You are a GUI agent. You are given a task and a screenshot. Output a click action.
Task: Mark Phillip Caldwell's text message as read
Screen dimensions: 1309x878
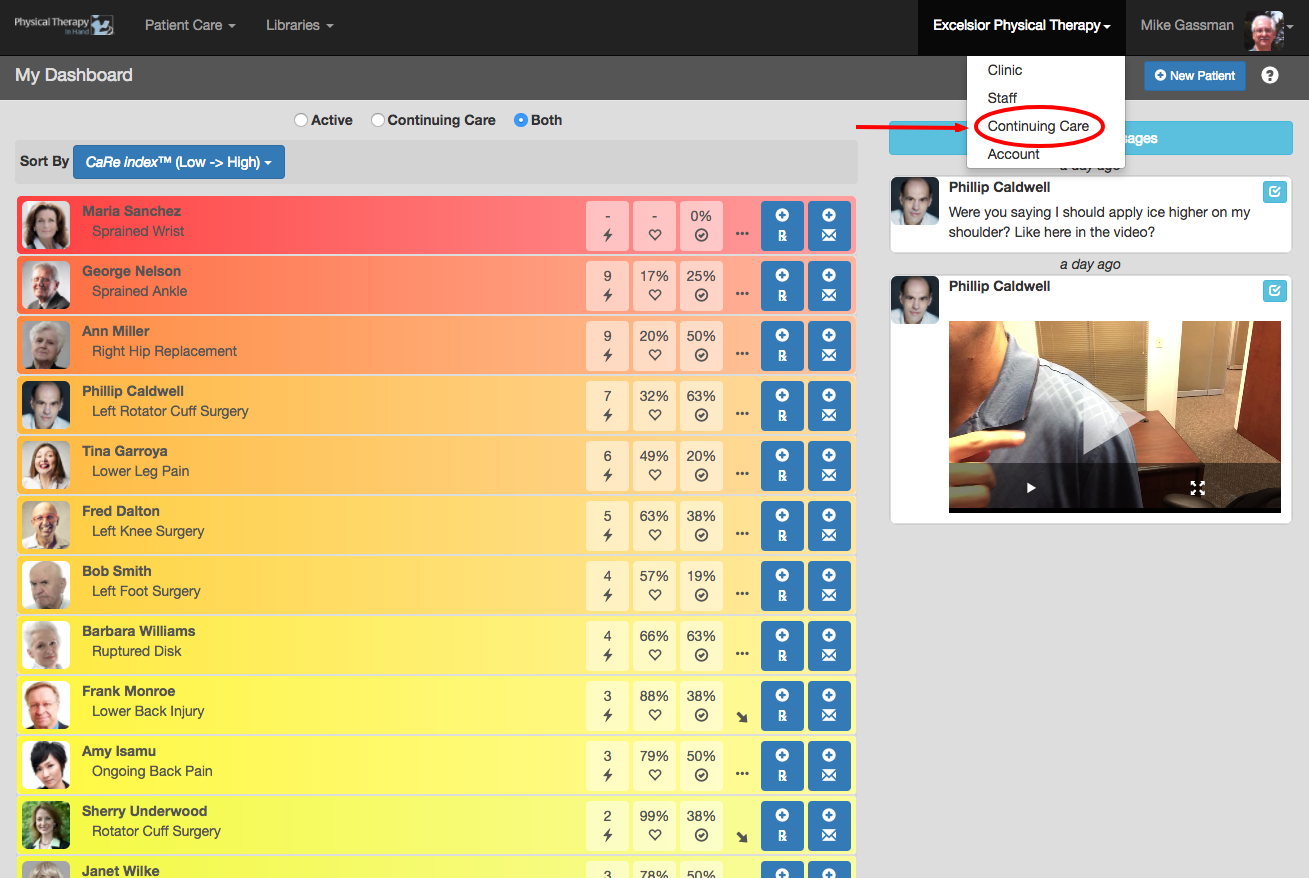click(x=1274, y=191)
